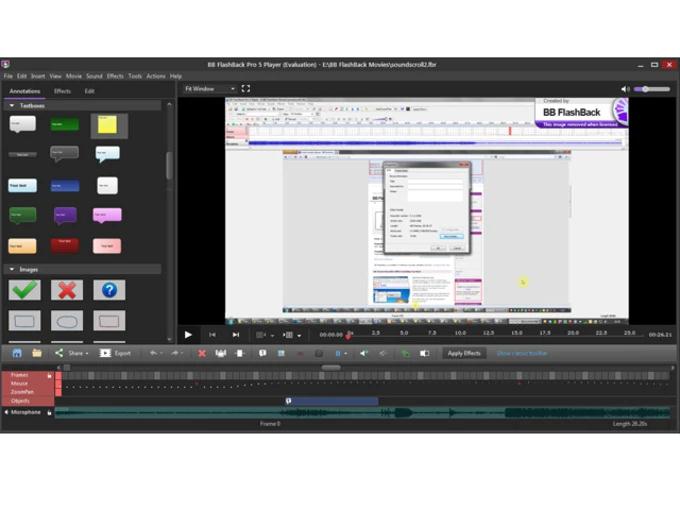The height and width of the screenshot is (510, 680).
Task: Switch to the Effects tab
Action: (x=62, y=91)
